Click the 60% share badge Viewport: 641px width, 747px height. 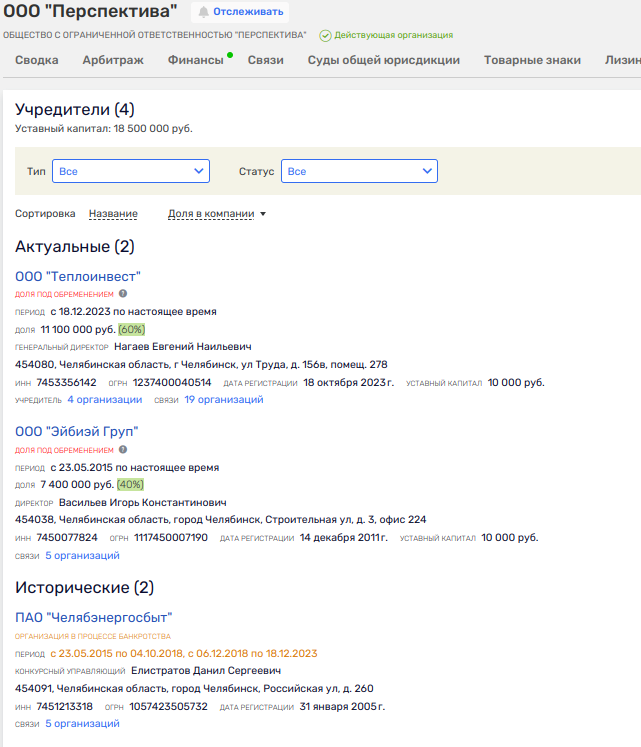(132, 329)
